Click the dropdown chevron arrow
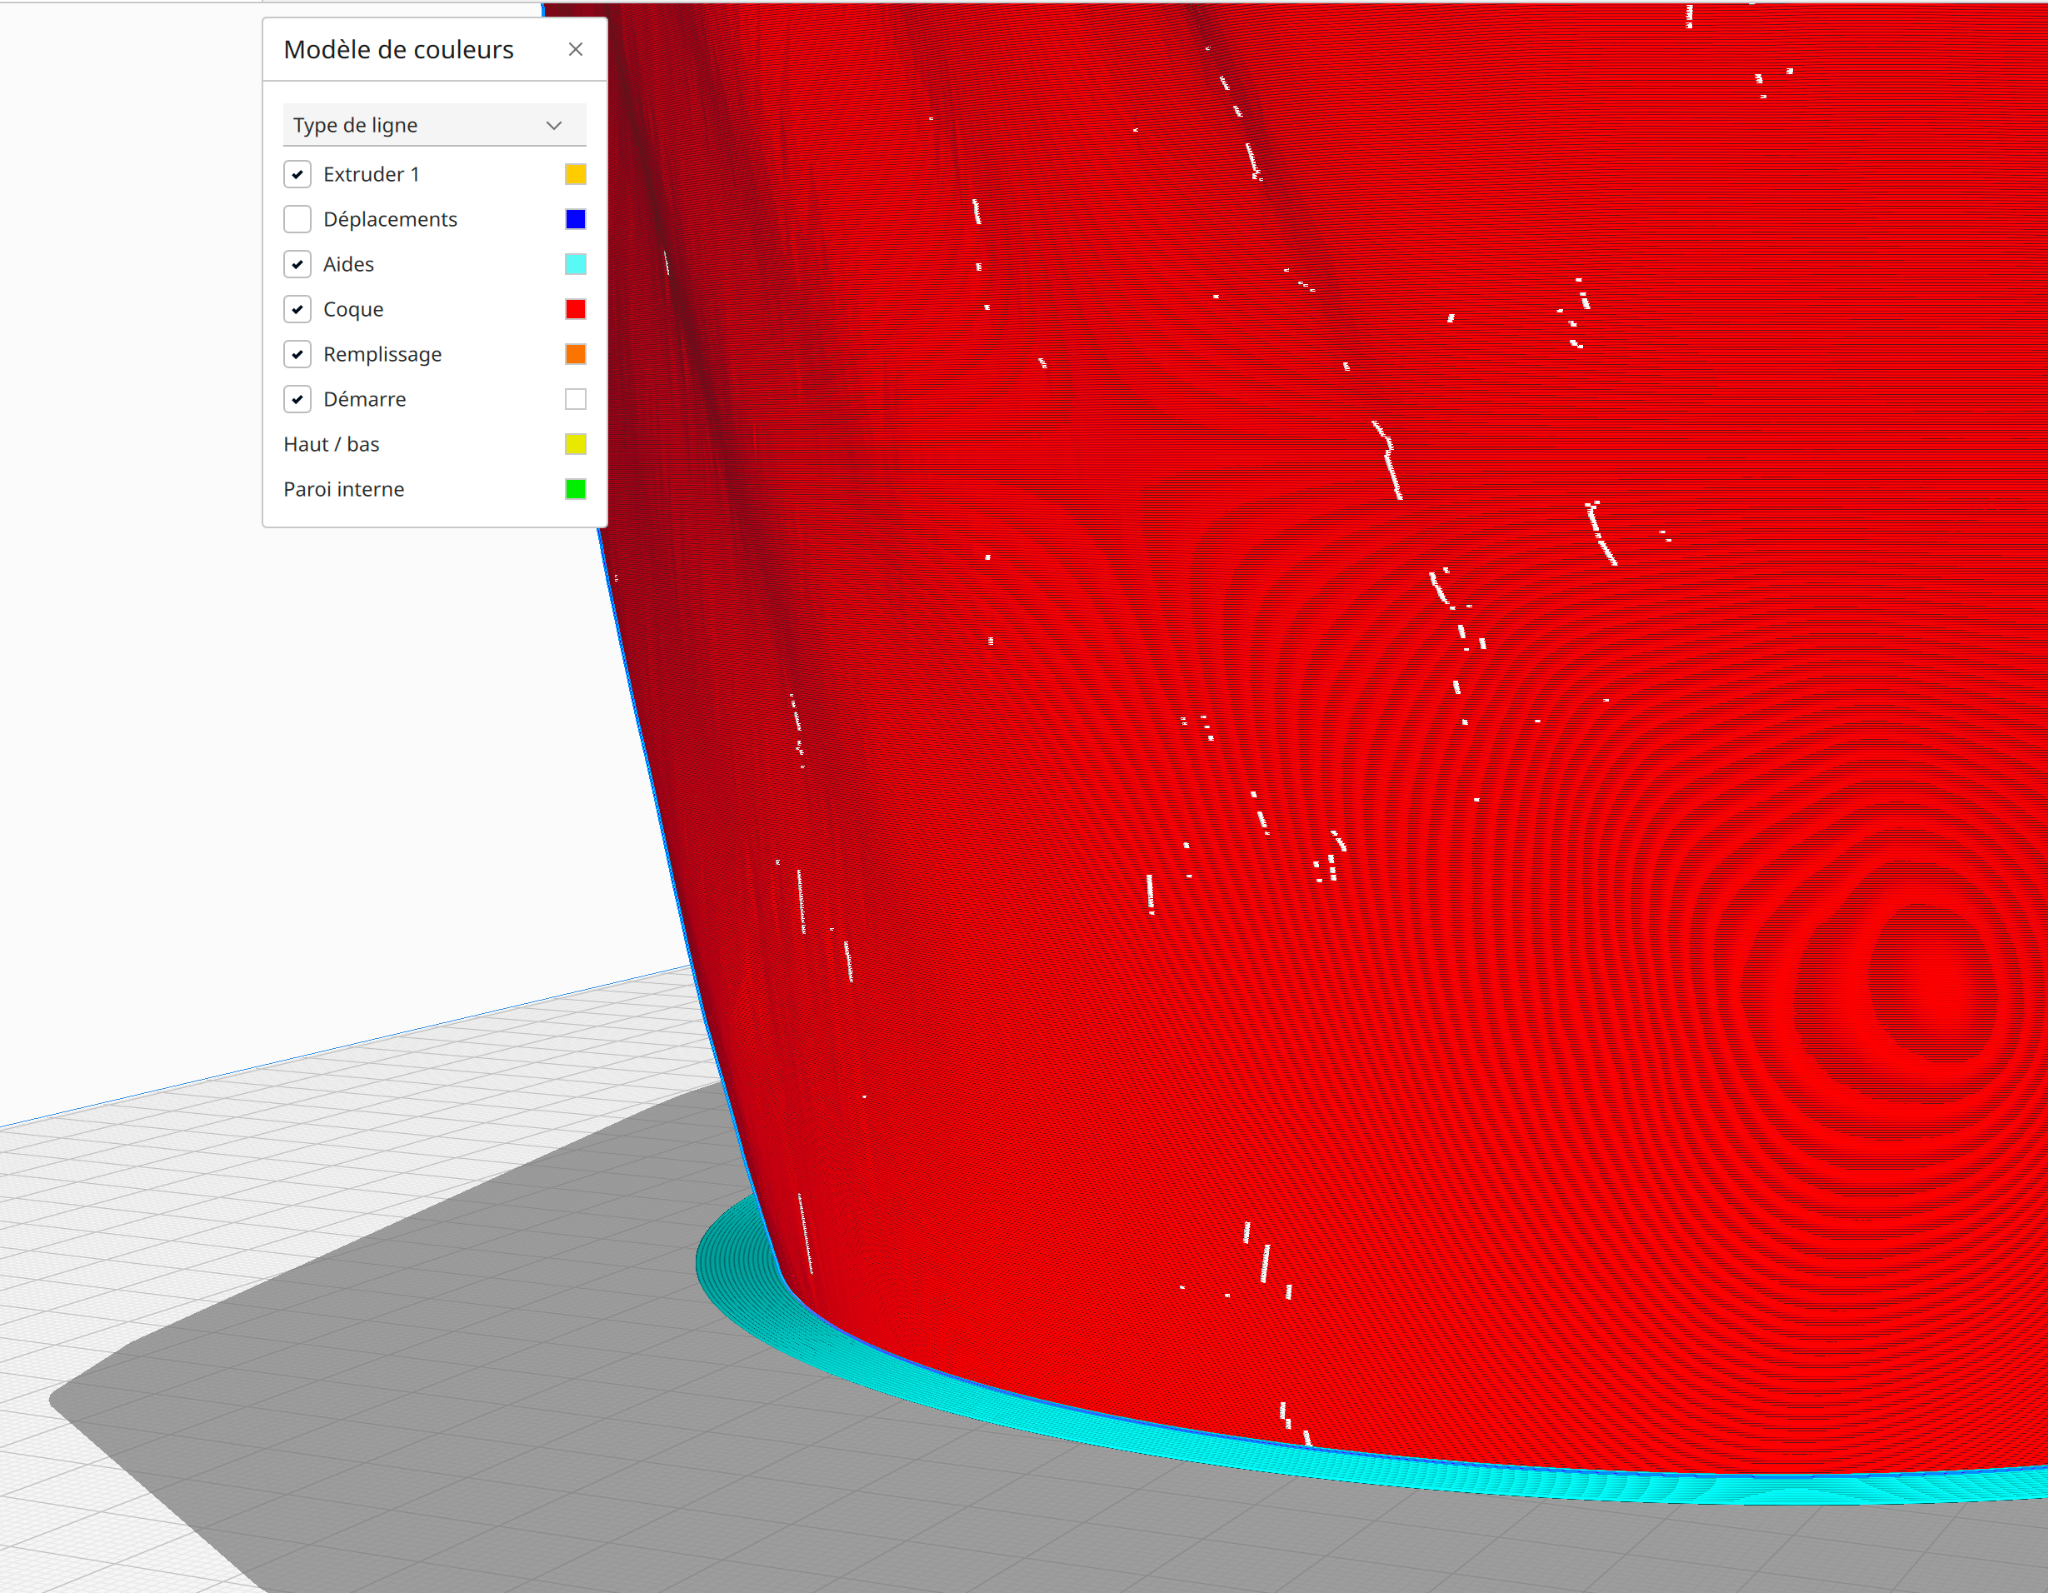This screenshot has width=2048, height=1593. (554, 125)
